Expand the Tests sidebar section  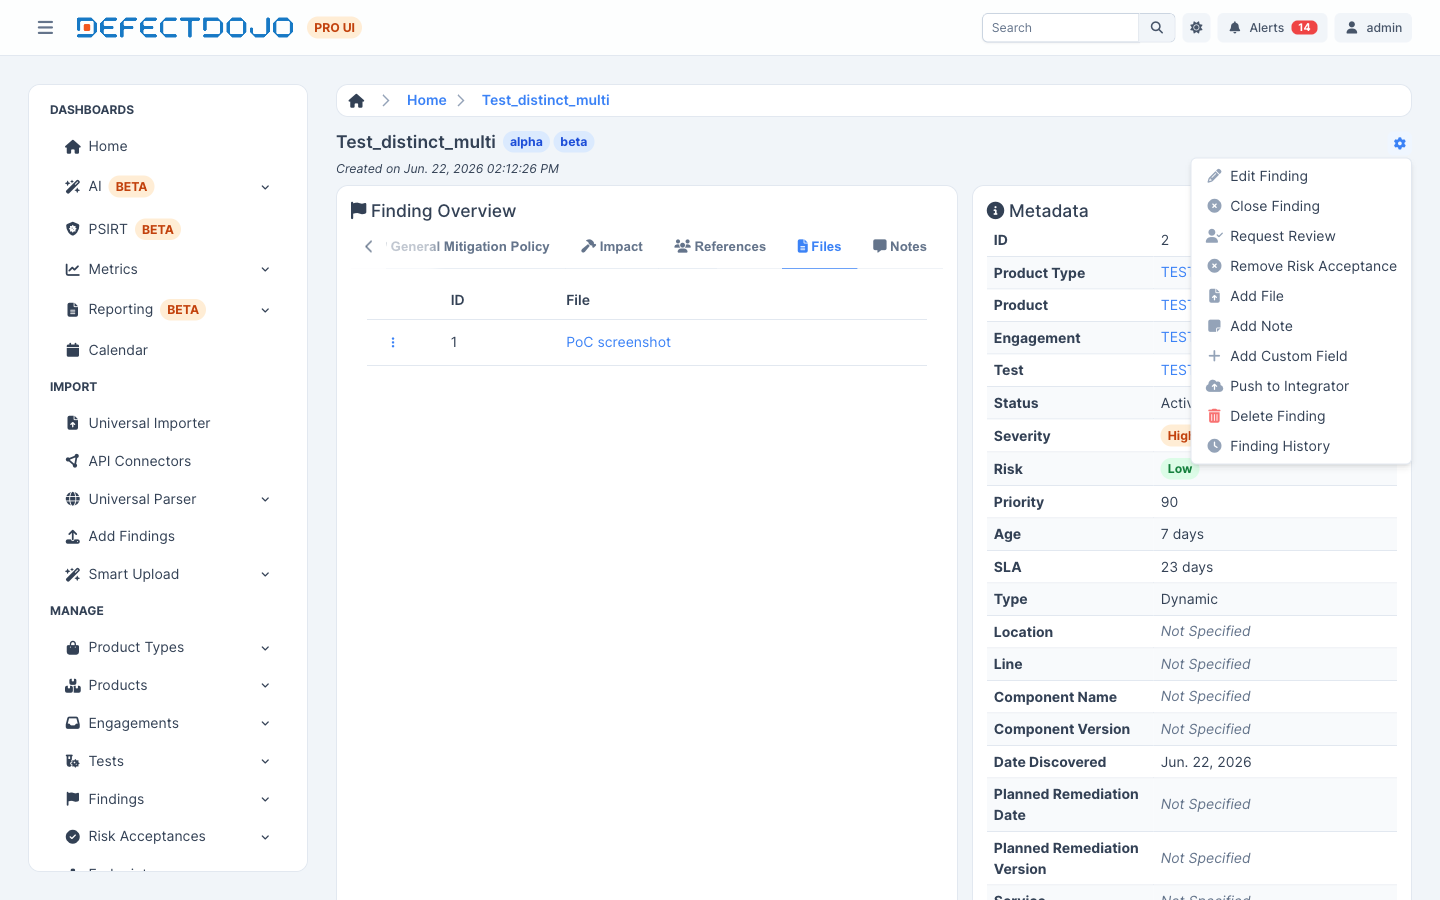pos(168,761)
